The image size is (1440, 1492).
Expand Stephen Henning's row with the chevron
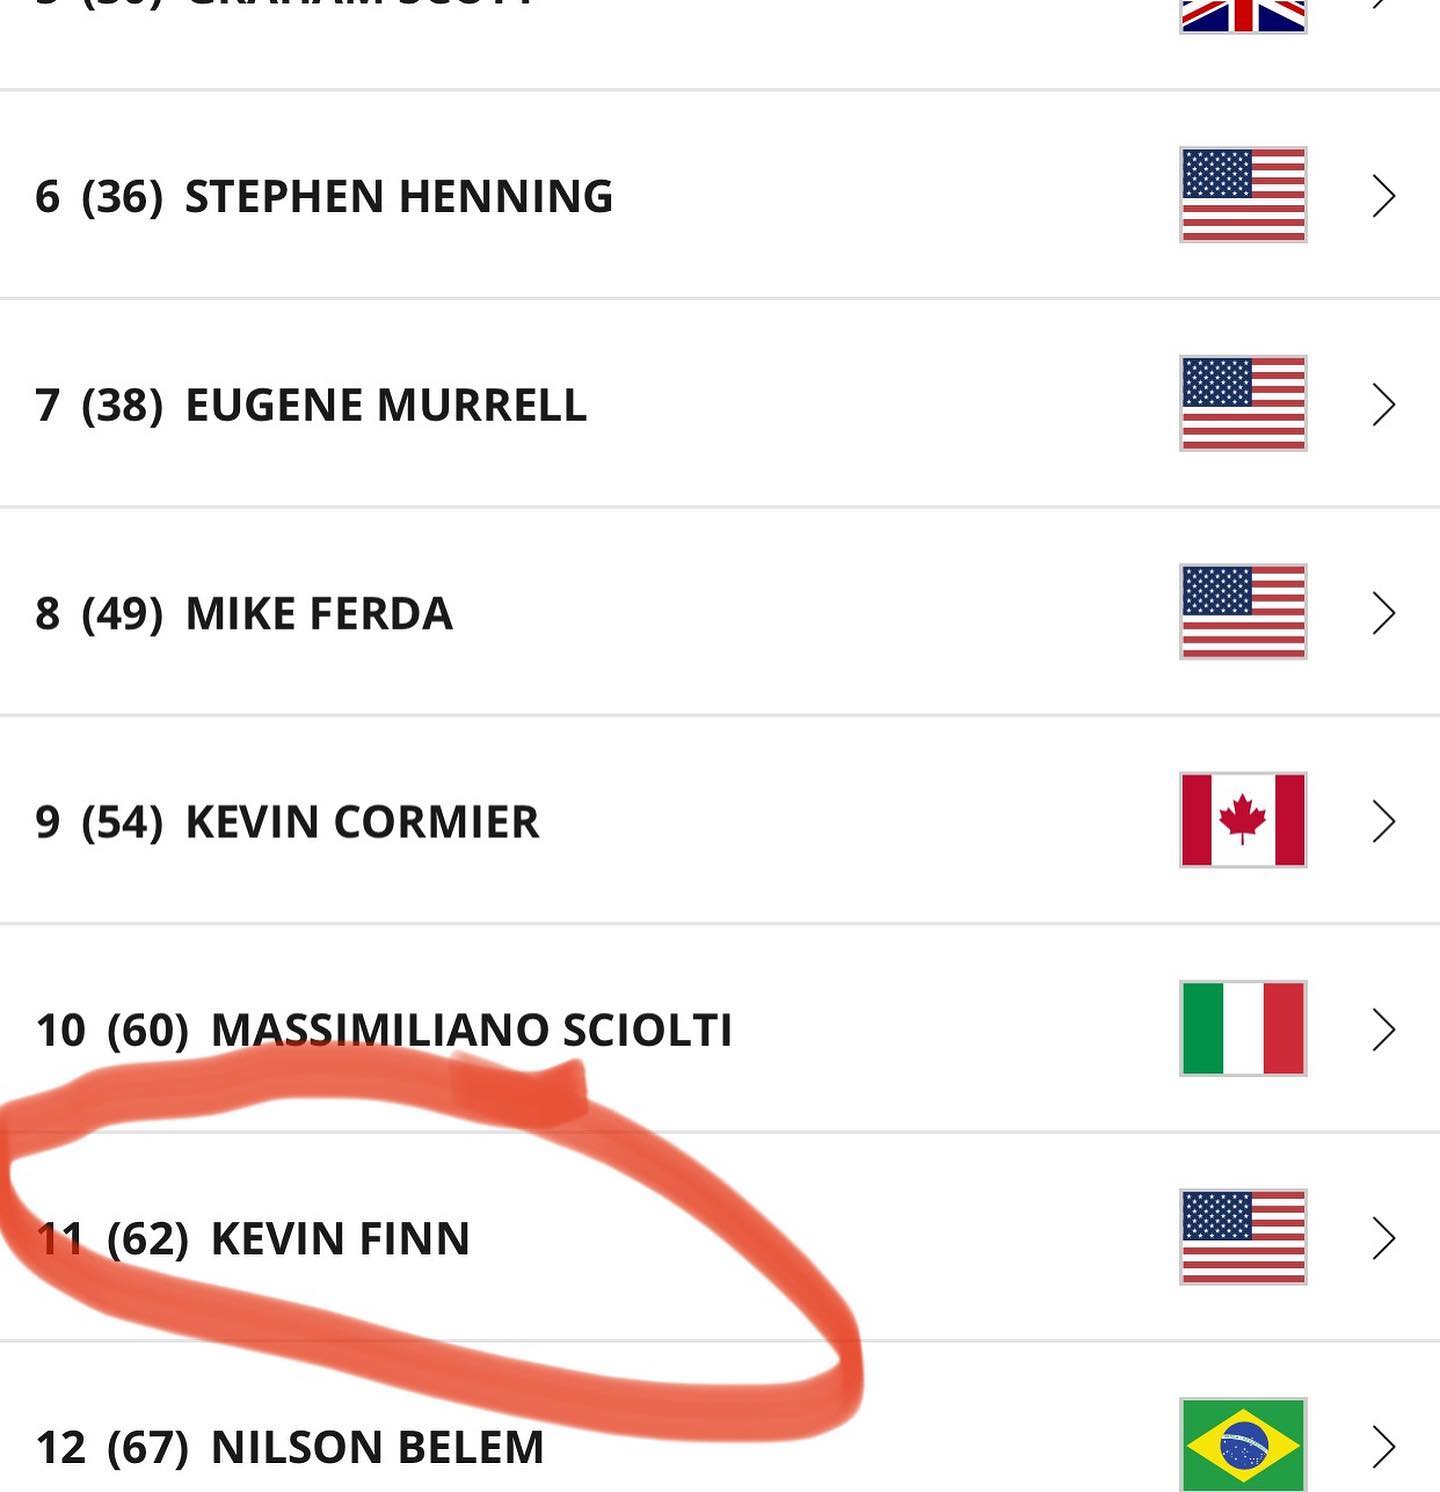pos(1384,196)
